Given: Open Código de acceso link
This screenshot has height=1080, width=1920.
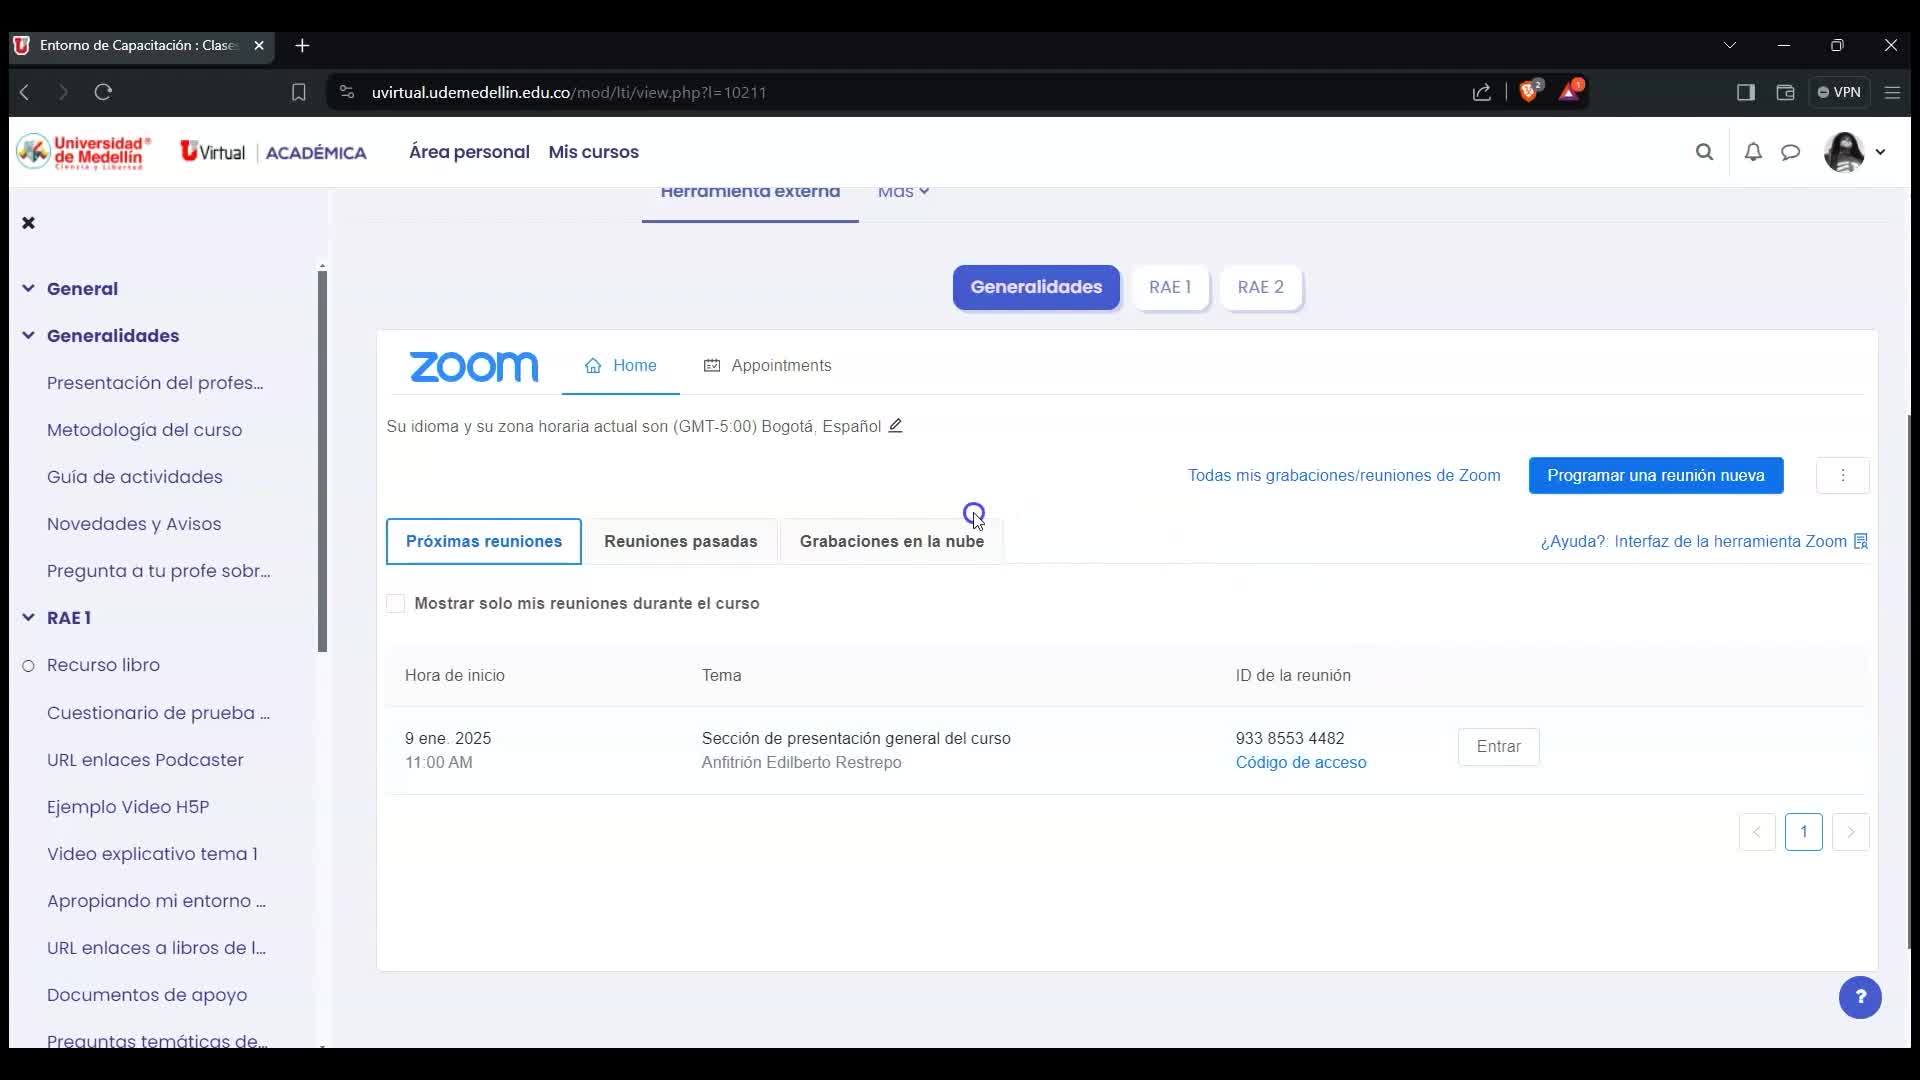Looking at the screenshot, I should coord(1301,763).
